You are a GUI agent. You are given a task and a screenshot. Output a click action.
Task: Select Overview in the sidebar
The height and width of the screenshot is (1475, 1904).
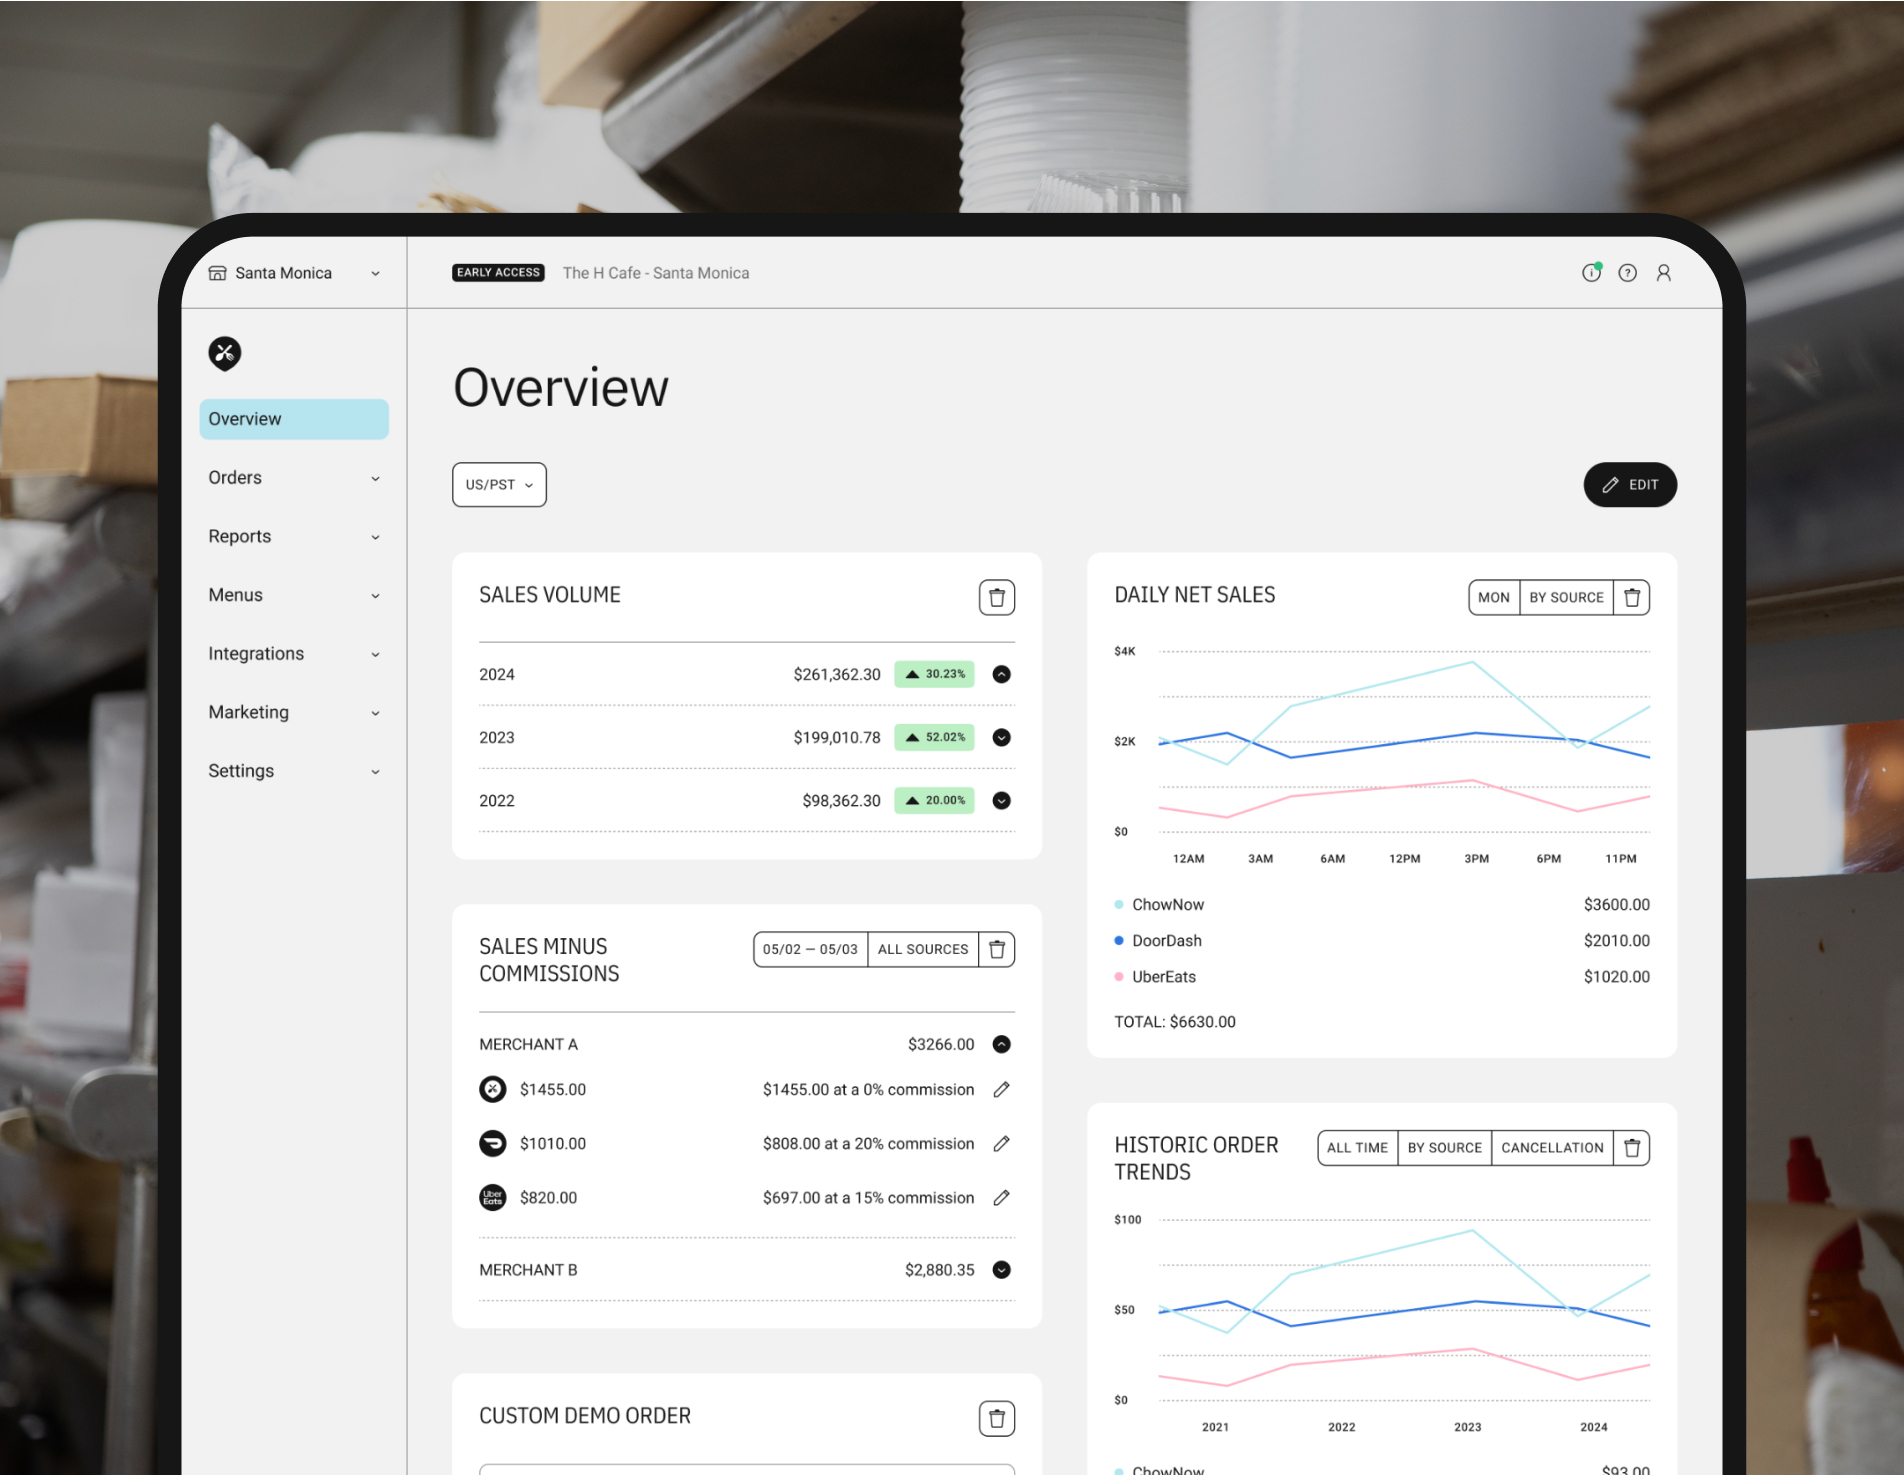(x=294, y=419)
